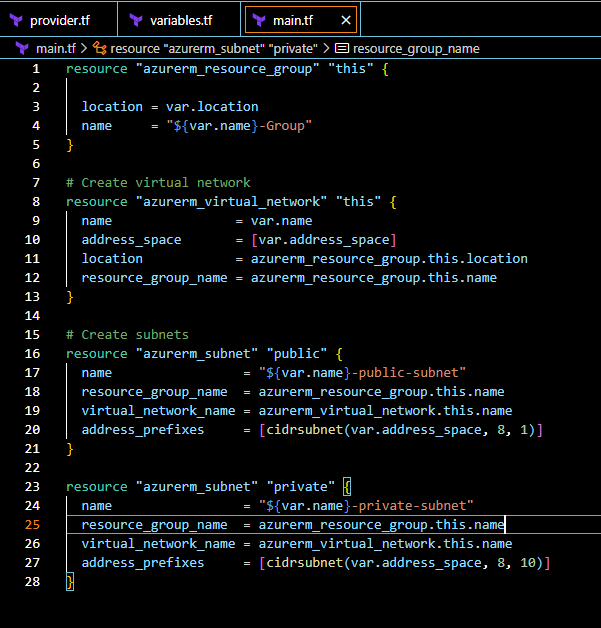The image size is (601, 628).
Task: Click closing brace on line 28
Action: pos(70,582)
